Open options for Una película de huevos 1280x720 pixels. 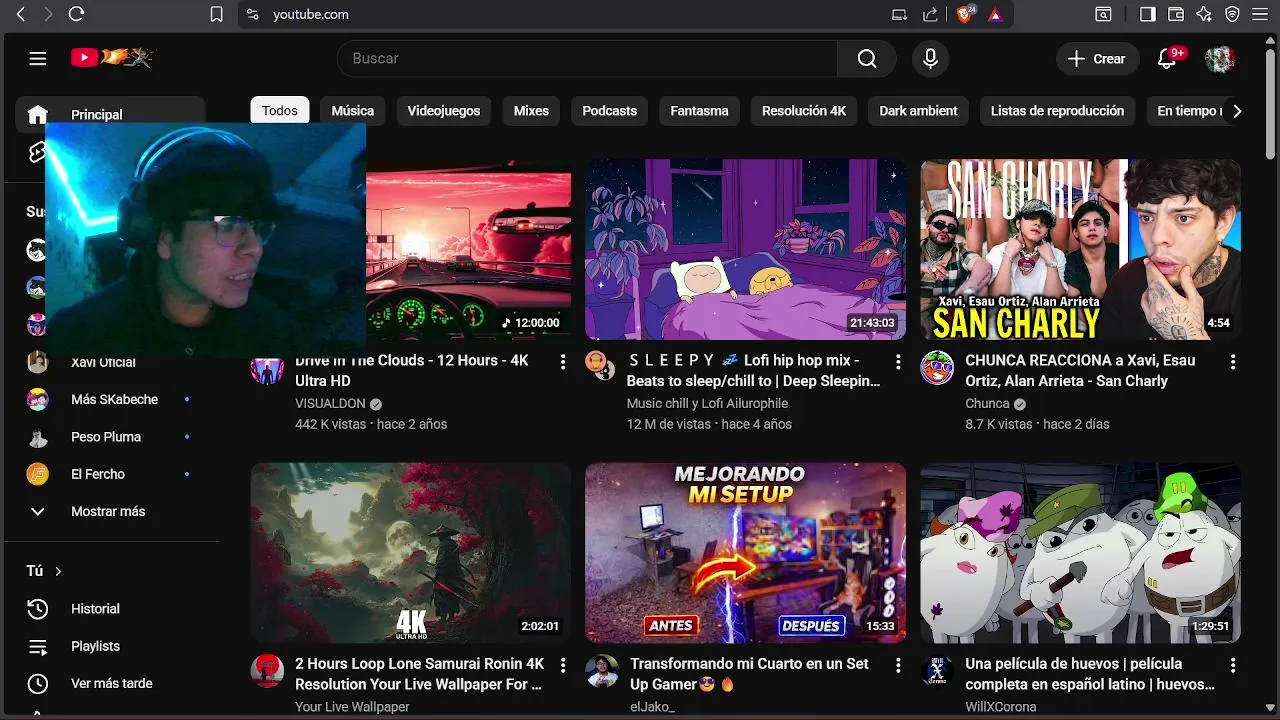click(x=1233, y=665)
